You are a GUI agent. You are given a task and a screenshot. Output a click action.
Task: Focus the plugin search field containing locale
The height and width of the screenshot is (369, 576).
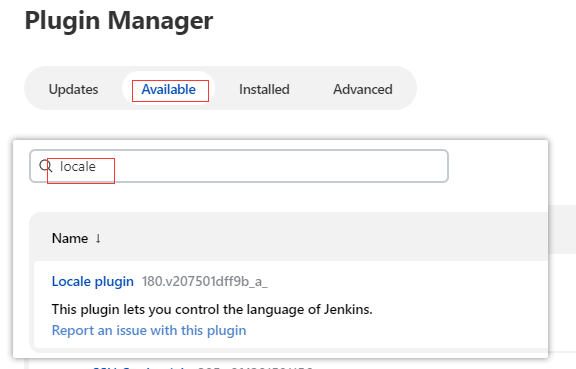tap(239, 166)
